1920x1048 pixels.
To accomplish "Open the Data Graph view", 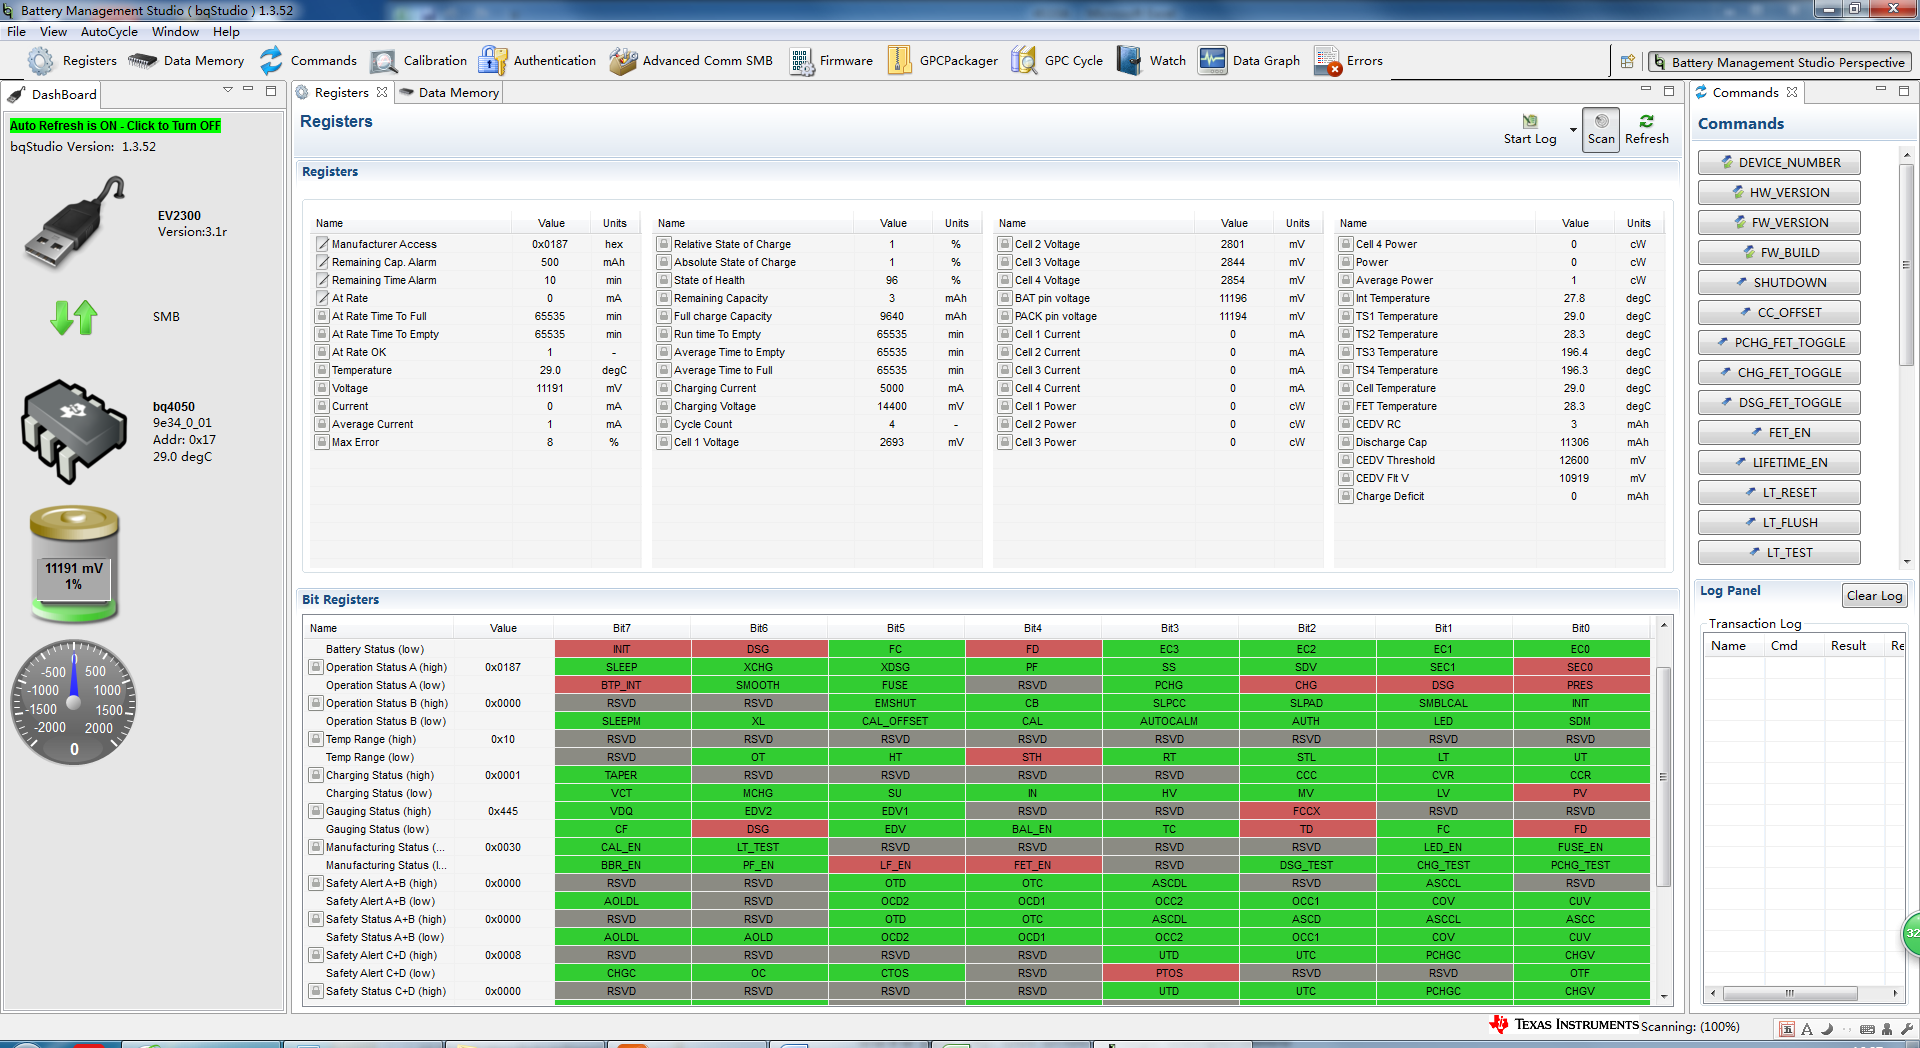I will click(1212, 61).
